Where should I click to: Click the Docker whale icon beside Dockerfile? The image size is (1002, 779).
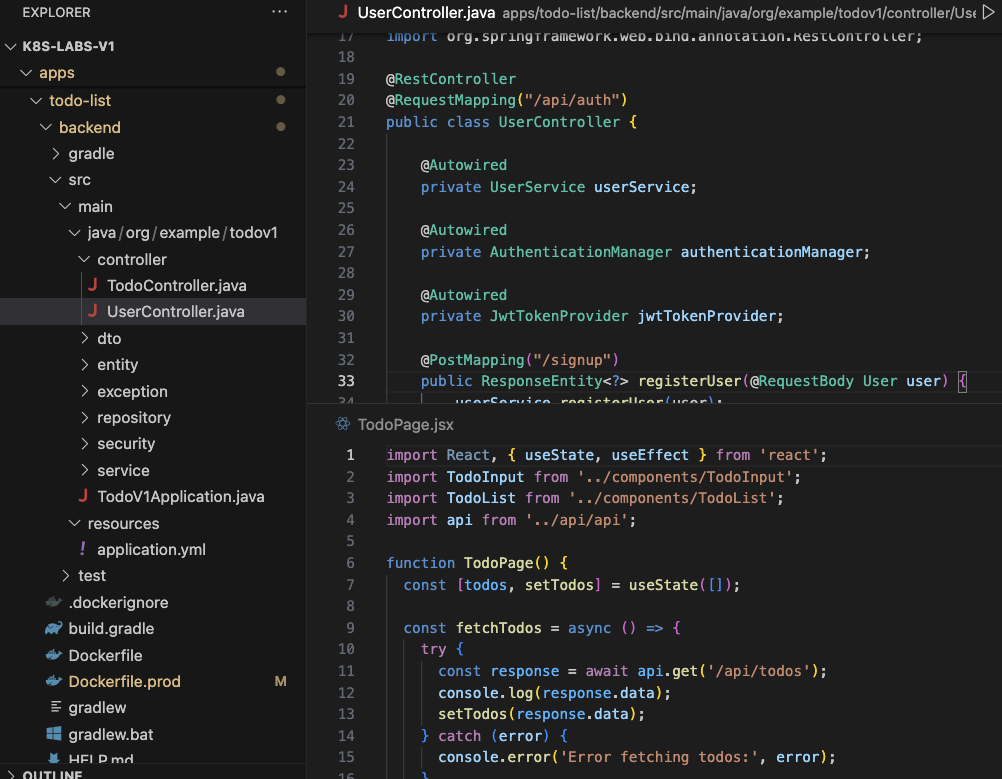(x=54, y=655)
